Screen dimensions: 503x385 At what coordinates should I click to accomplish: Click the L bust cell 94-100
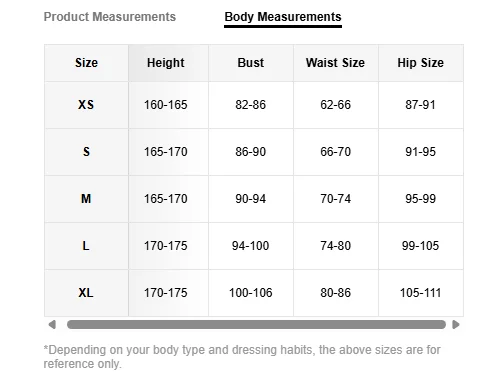pos(251,246)
